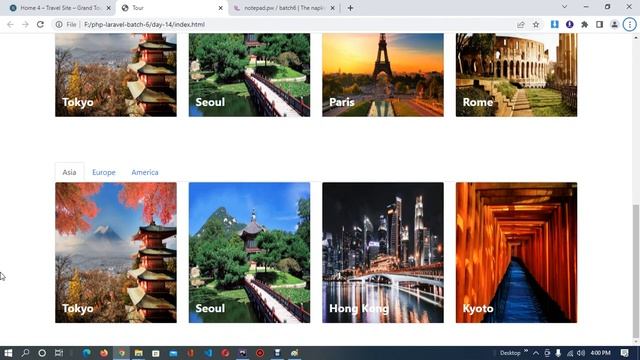
Task: Select the Asia tab
Action: 69,172
